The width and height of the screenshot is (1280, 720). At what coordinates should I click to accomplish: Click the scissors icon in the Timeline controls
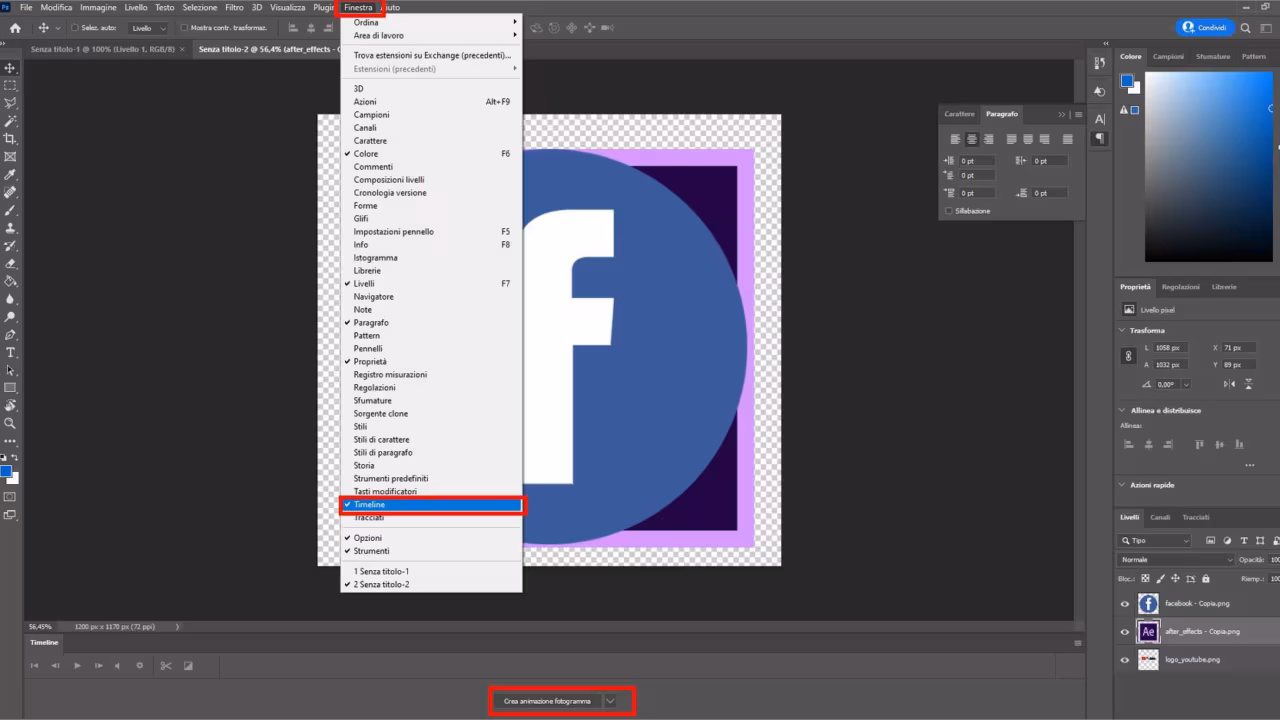click(163, 664)
